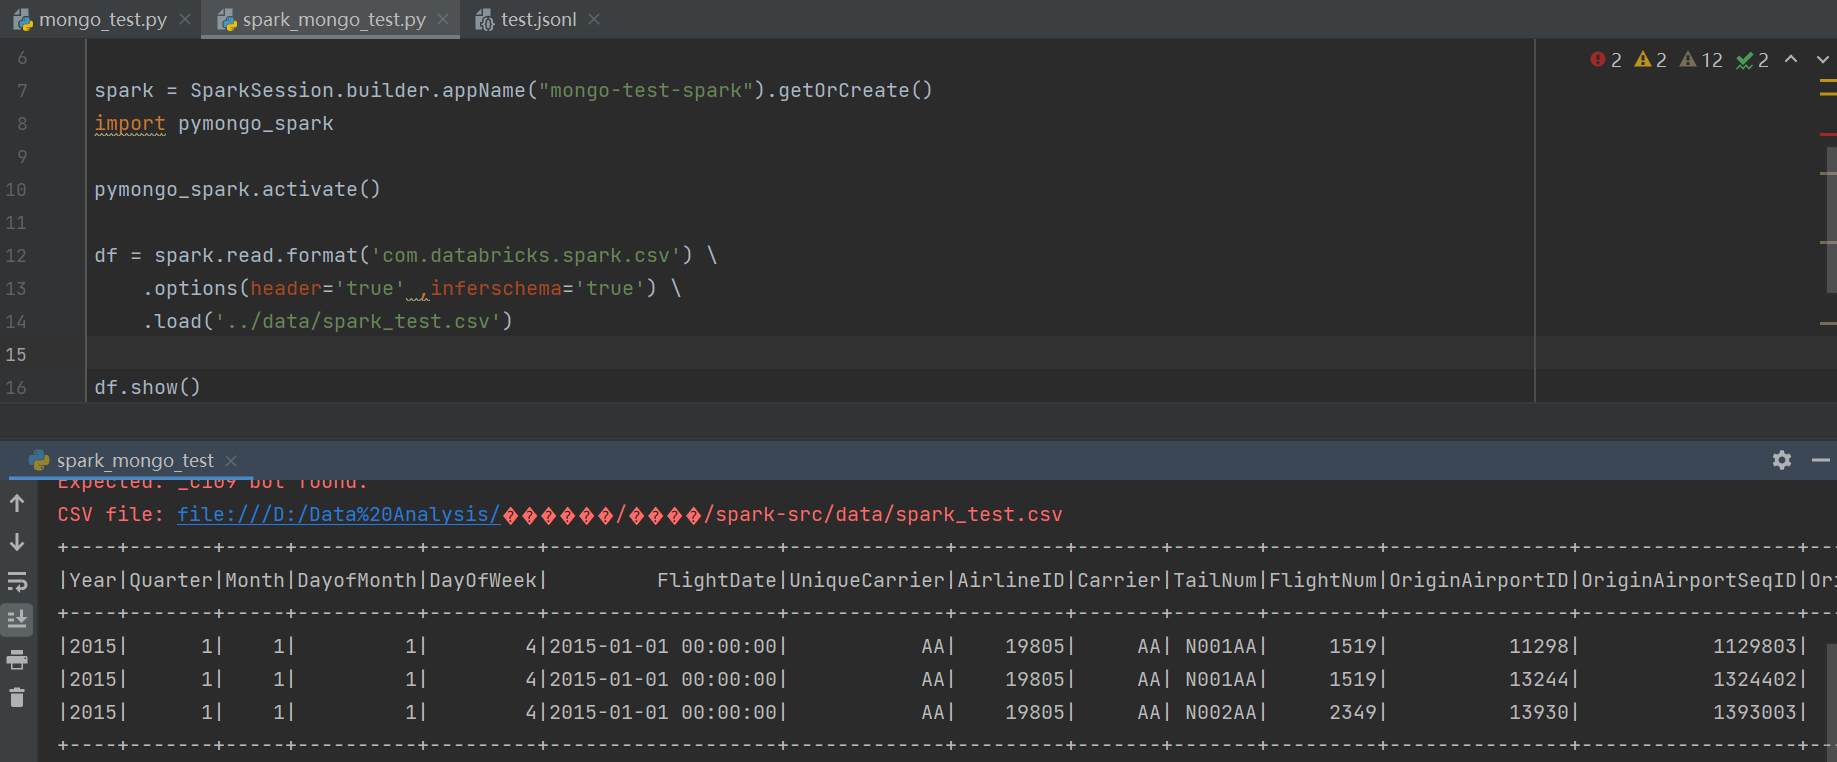The height and width of the screenshot is (762, 1837).
Task: Hide the run tool window
Action: pyautogui.click(x=1821, y=460)
